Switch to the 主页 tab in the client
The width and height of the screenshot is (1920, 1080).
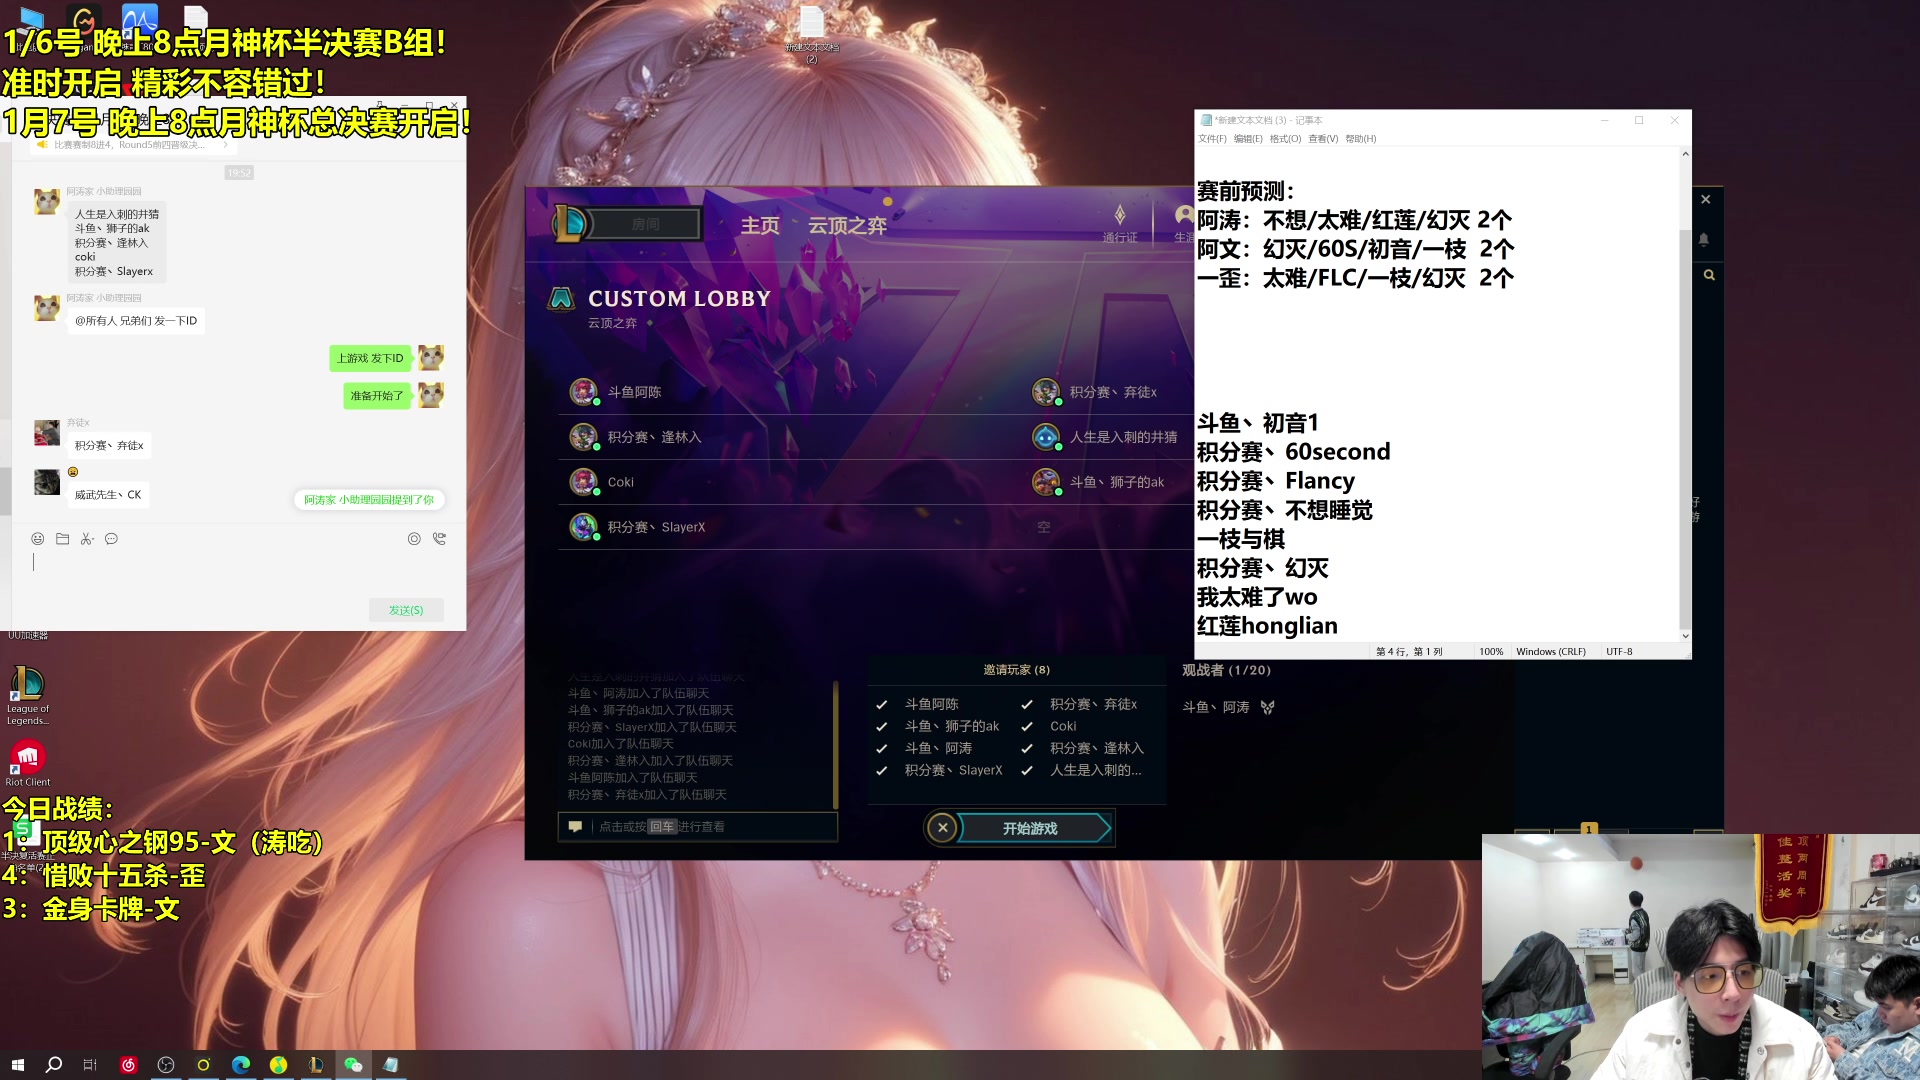pos(760,224)
